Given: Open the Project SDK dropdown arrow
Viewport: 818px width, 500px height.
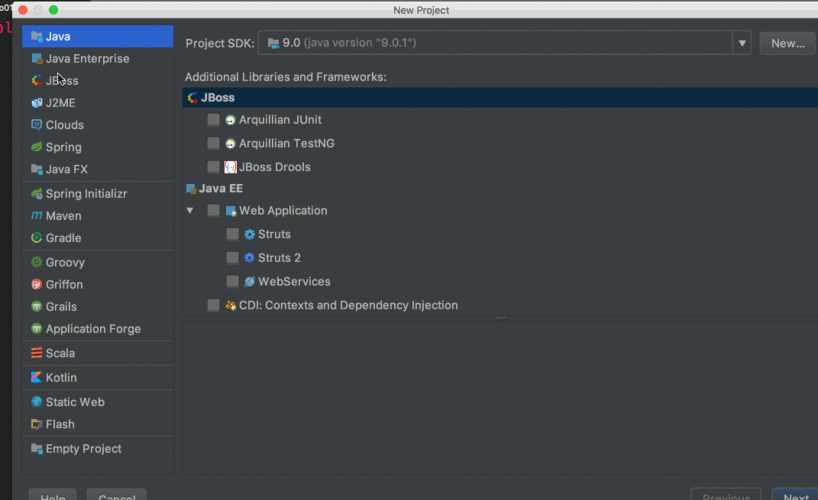Looking at the screenshot, I should (741, 43).
